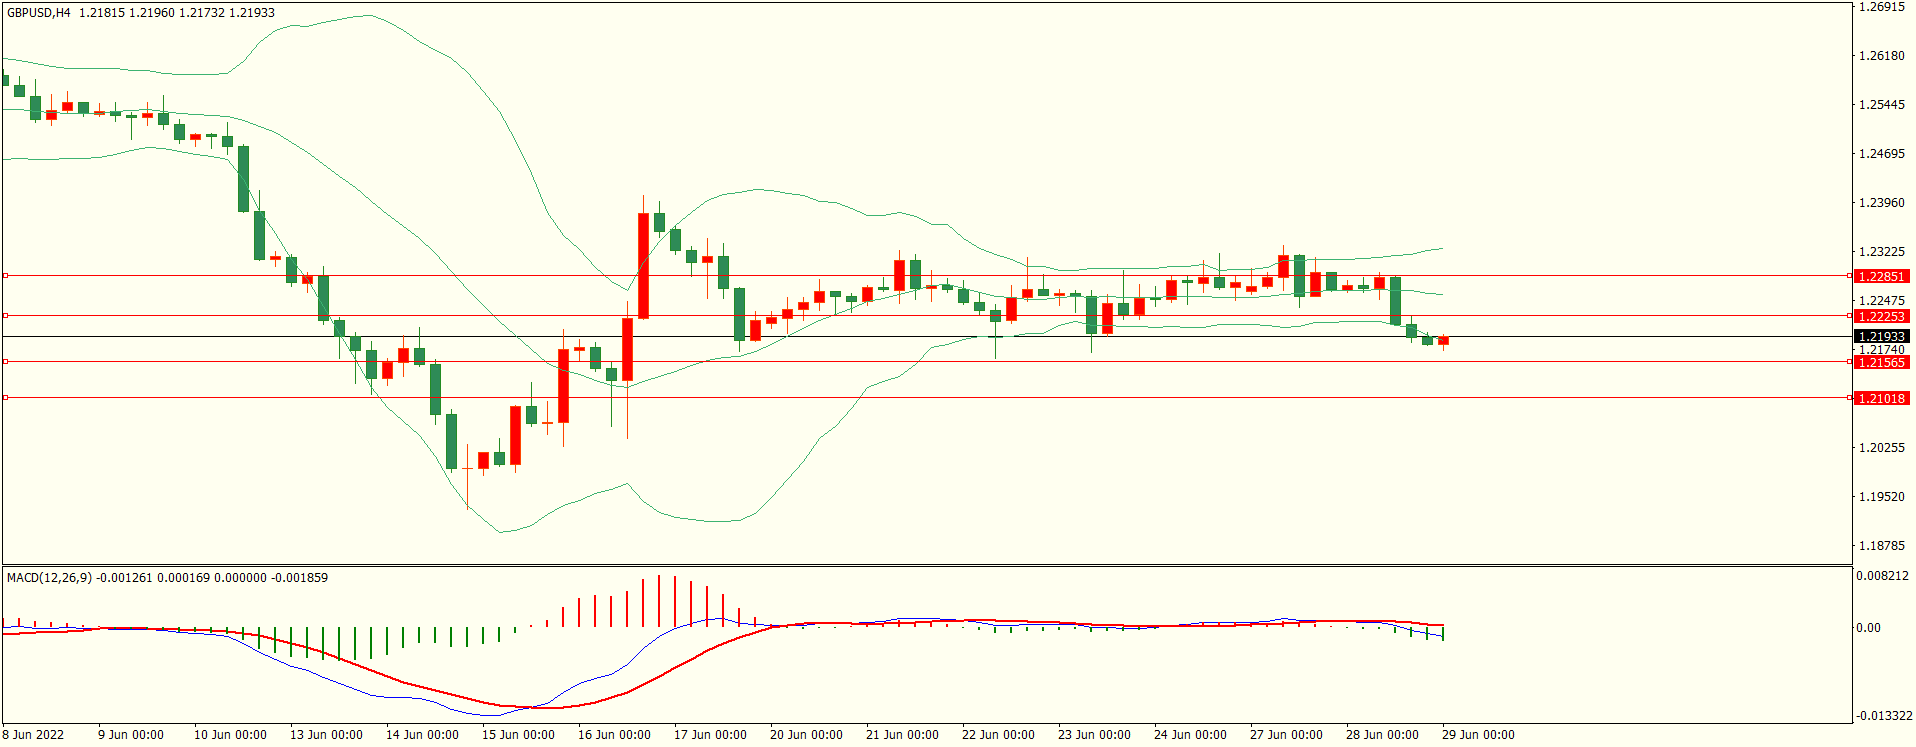Select the last red candle at chart's right end
Image resolution: width=1916 pixels, height=747 pixels.
pyautogui.click(x=1443, y=341)
